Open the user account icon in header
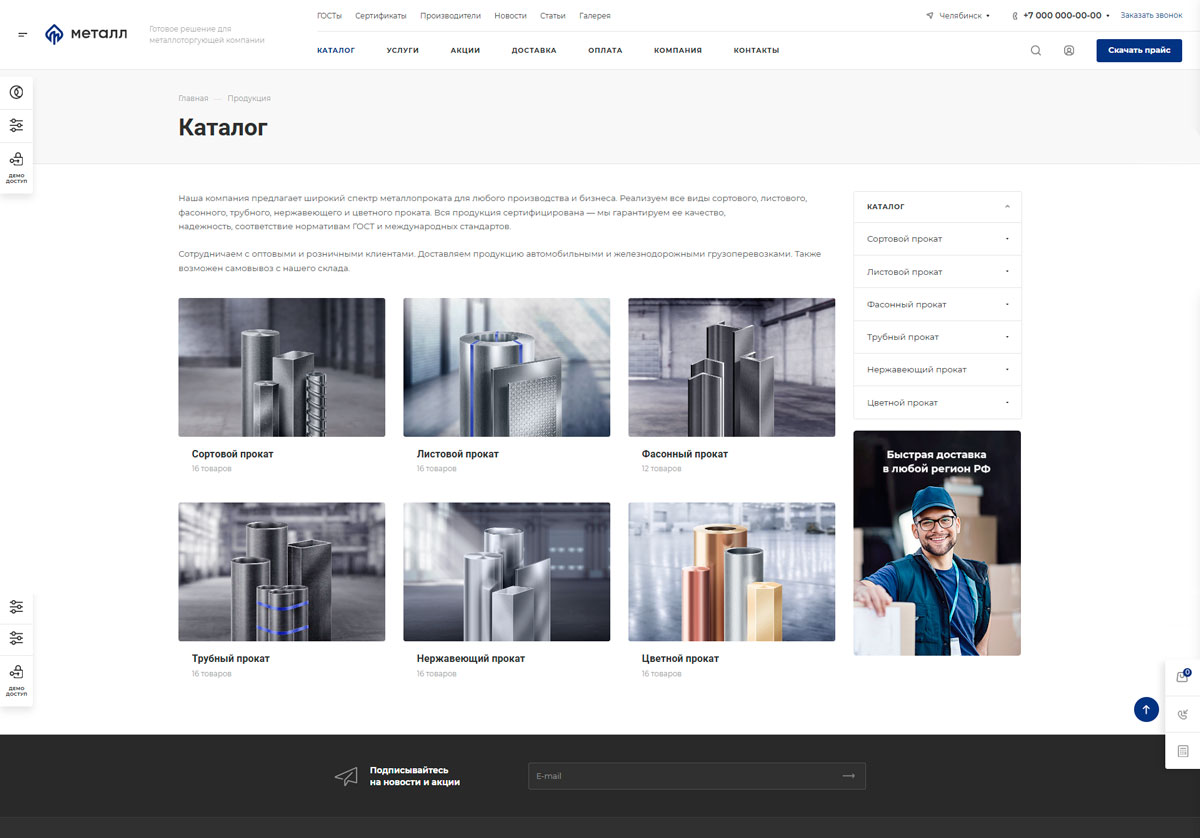The height and width of the screenshot is (838, 1200). tap(1069, 50)
